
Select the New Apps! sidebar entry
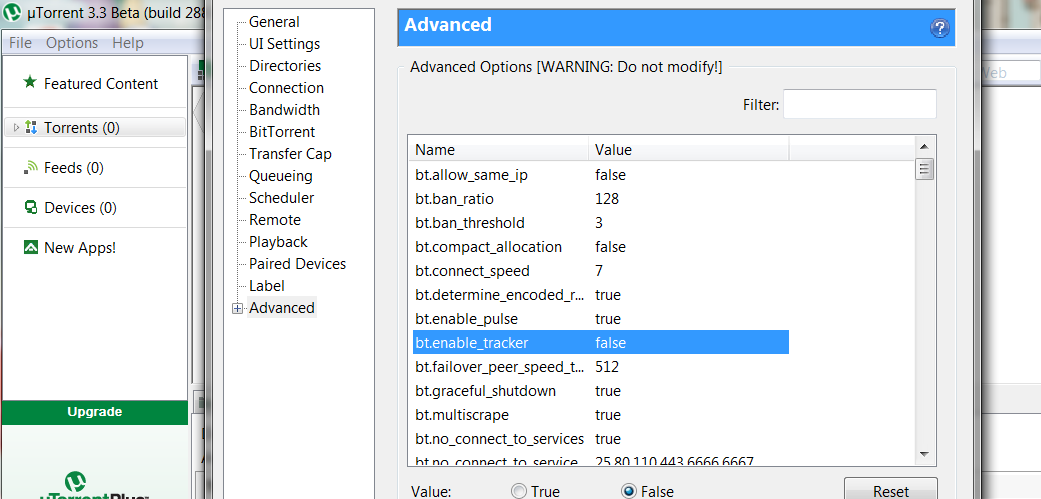pos(80,248)
